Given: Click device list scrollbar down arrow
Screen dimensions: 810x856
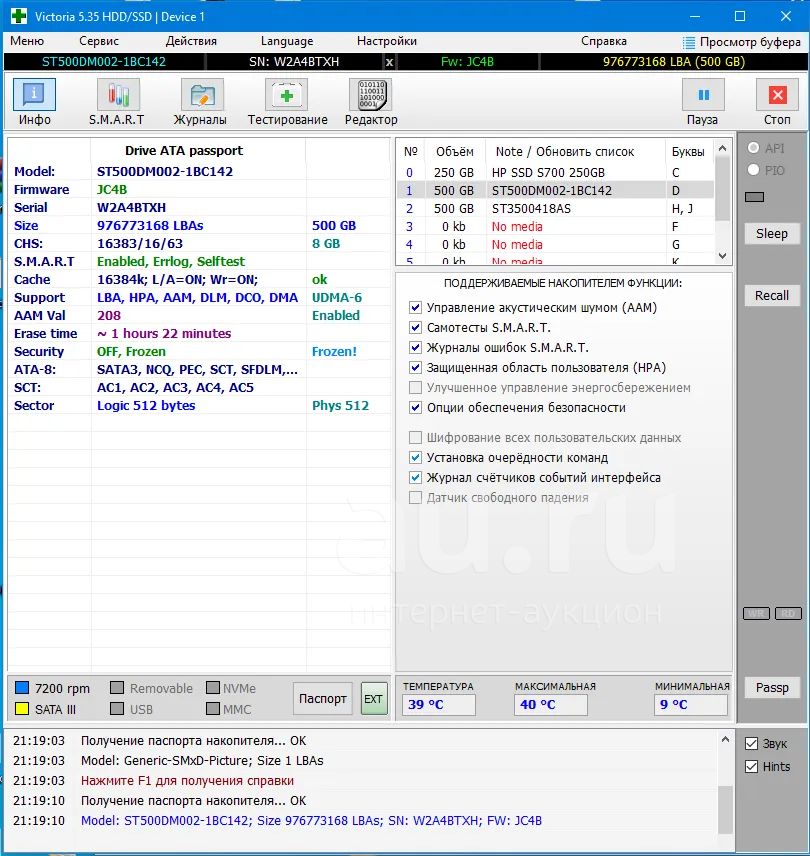Looking at the screenshot, I should click(723, 255).
